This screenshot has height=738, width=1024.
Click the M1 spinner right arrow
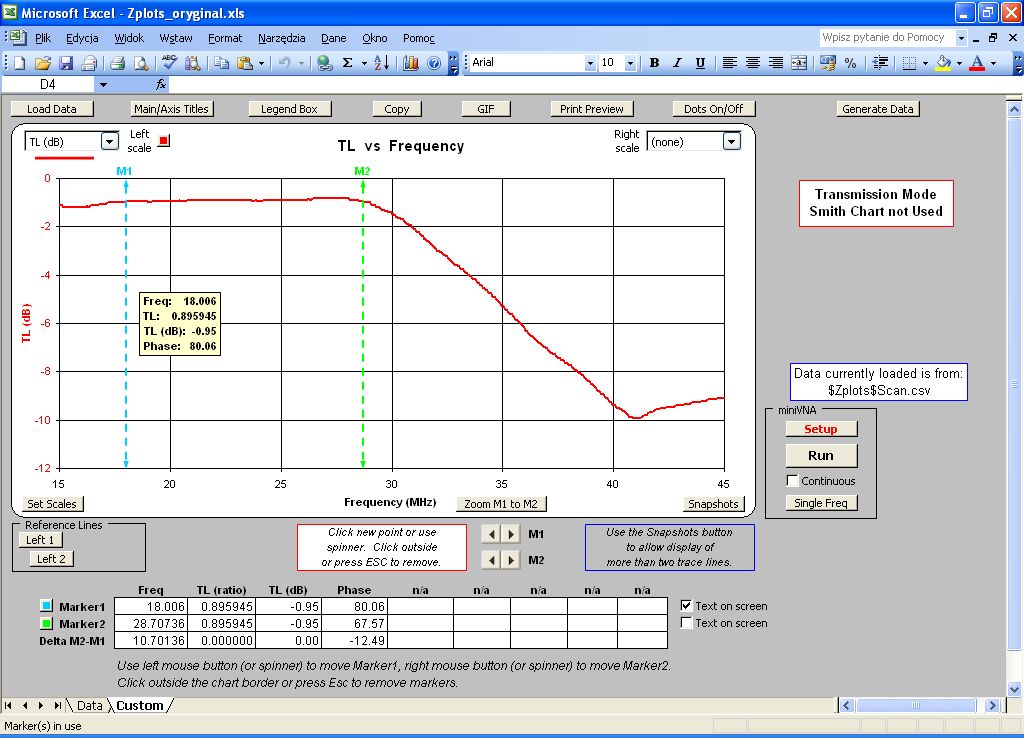pyautogui.click(x=511, y=534)
